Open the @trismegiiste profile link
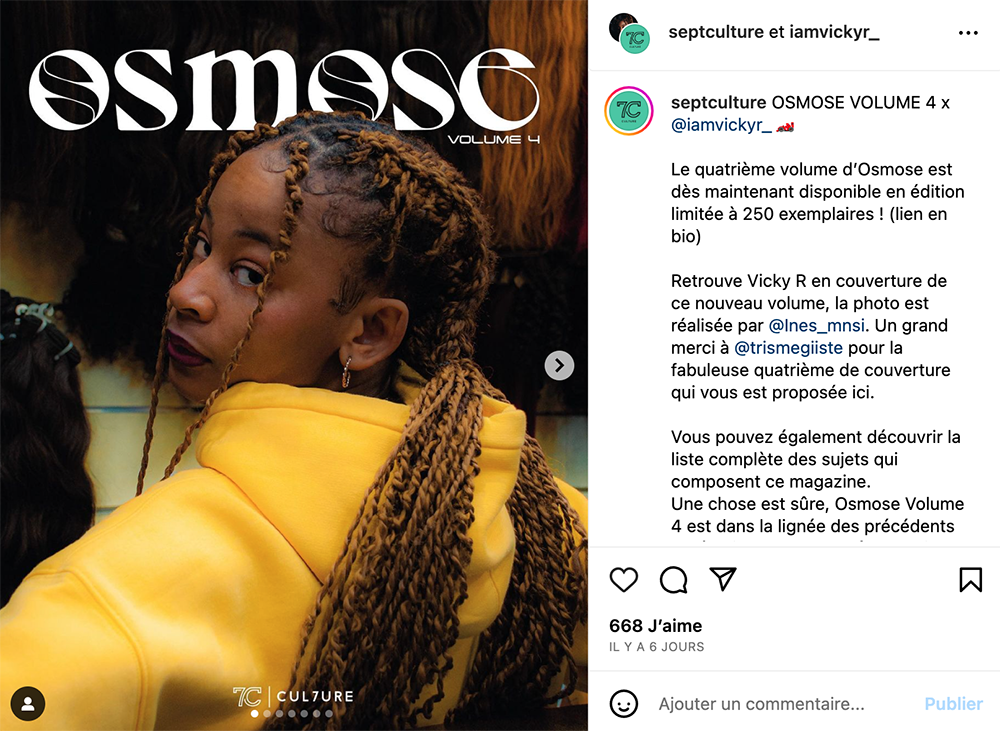The height and width of the screenshot is (731, 1000). pyautogui.click(x=788, y=348)
